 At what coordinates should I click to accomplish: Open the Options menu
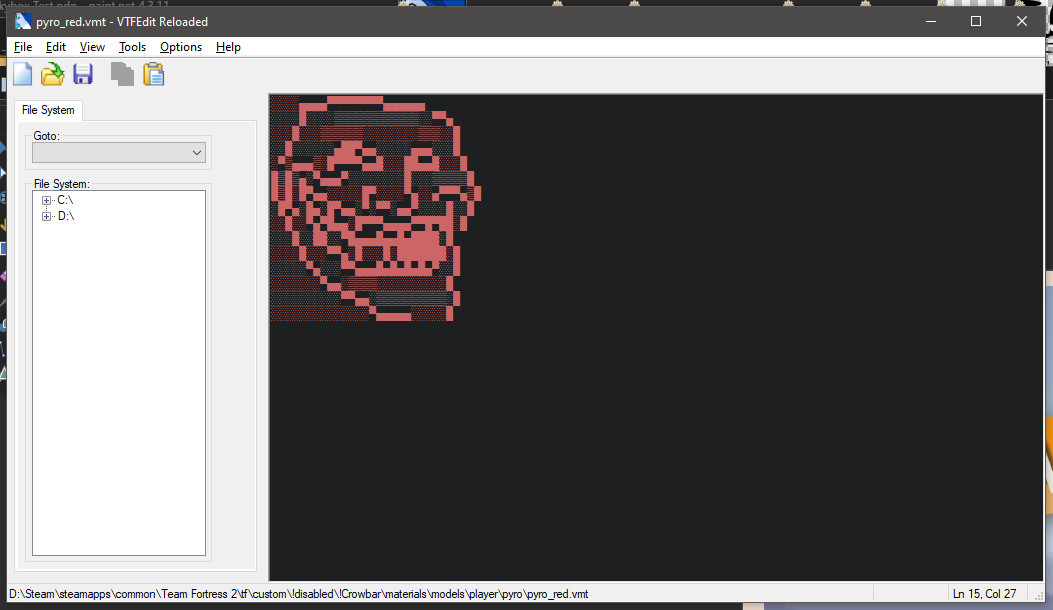tap(180, 46)
